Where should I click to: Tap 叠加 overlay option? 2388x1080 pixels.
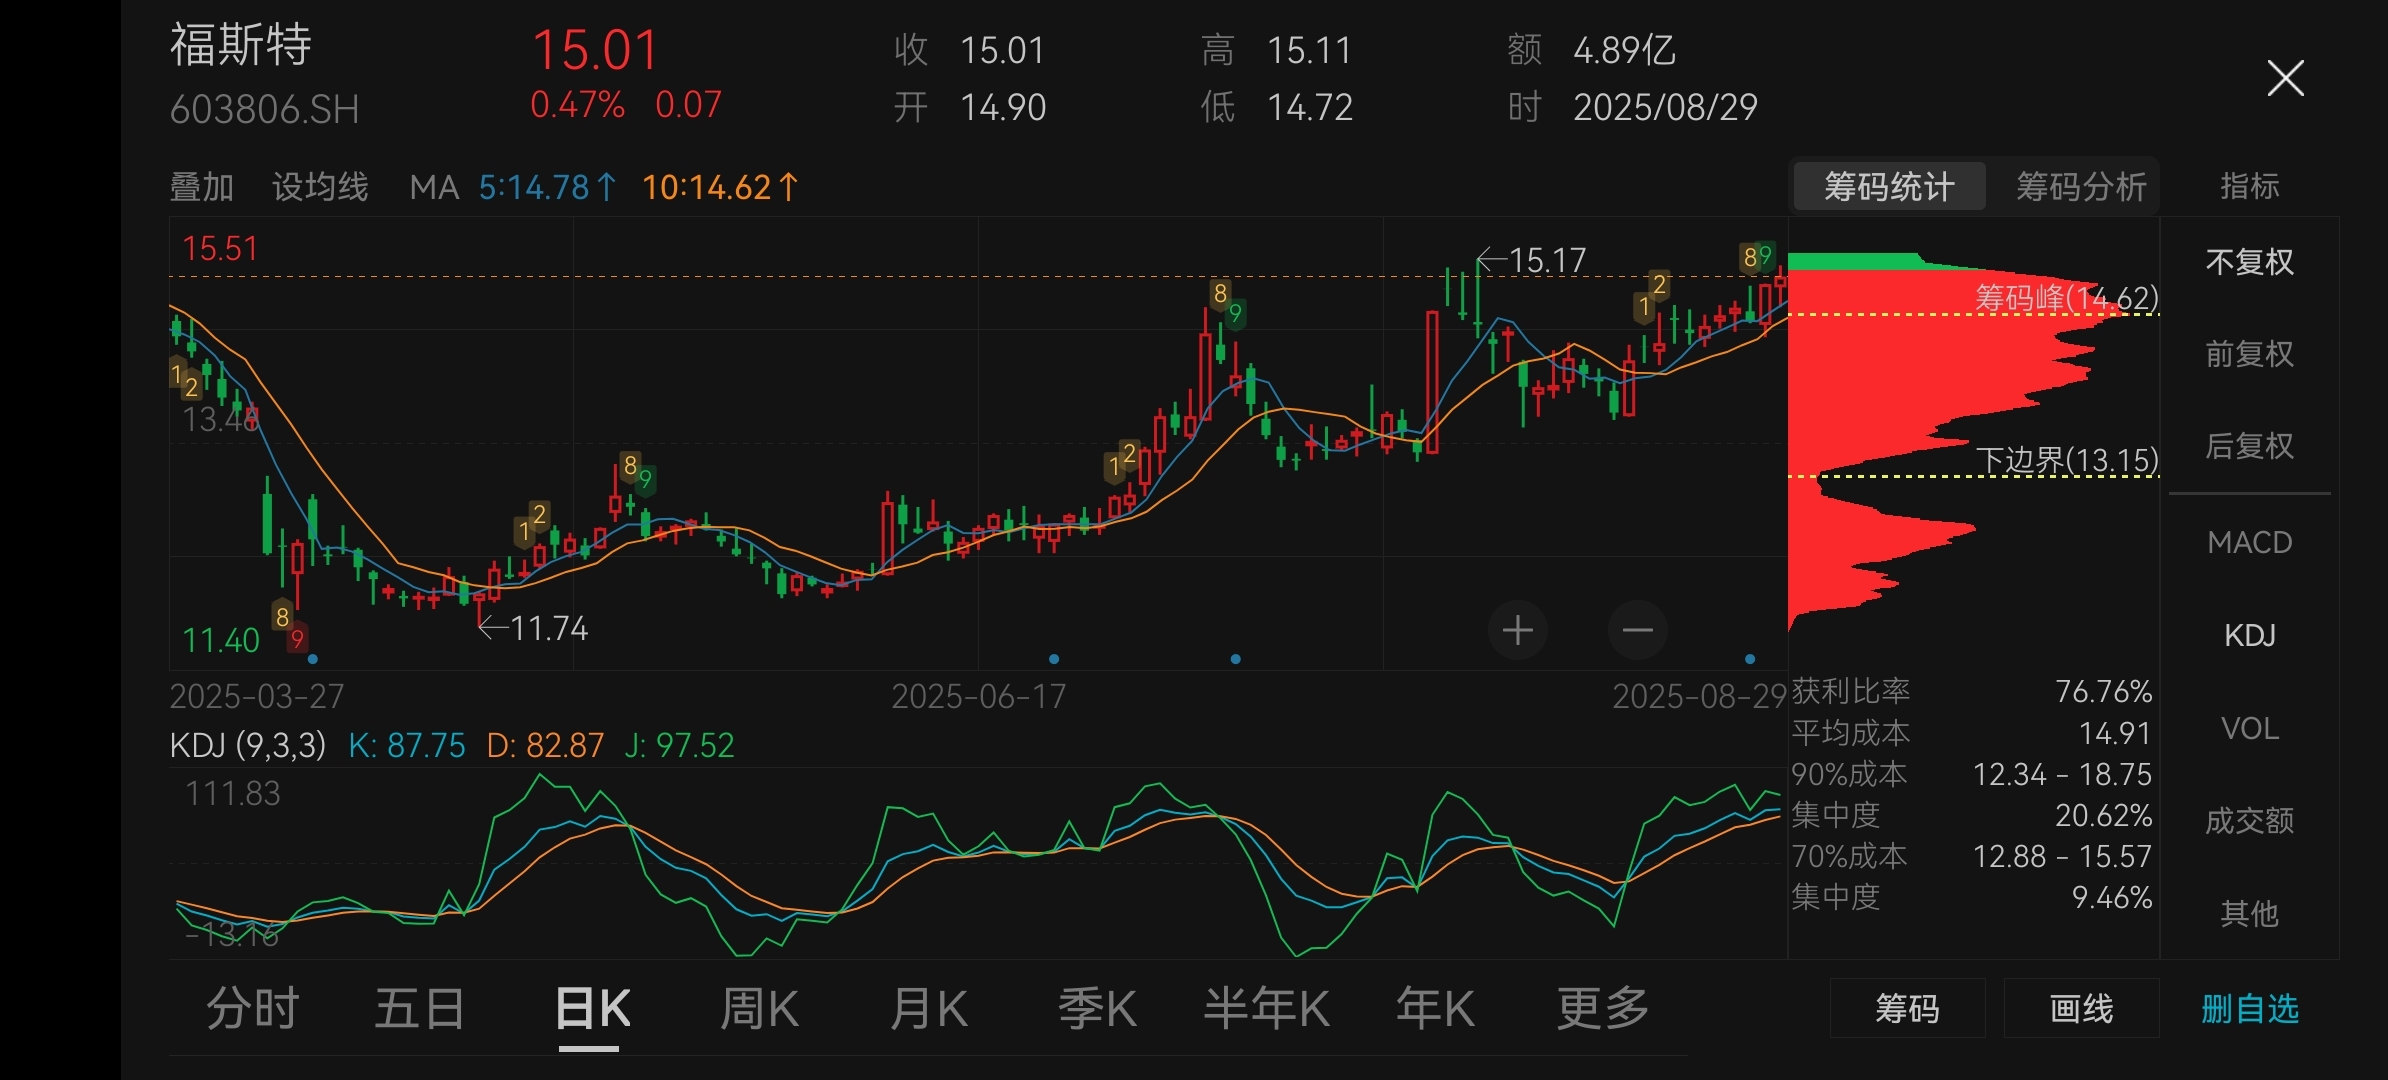[x=201, y=187]
